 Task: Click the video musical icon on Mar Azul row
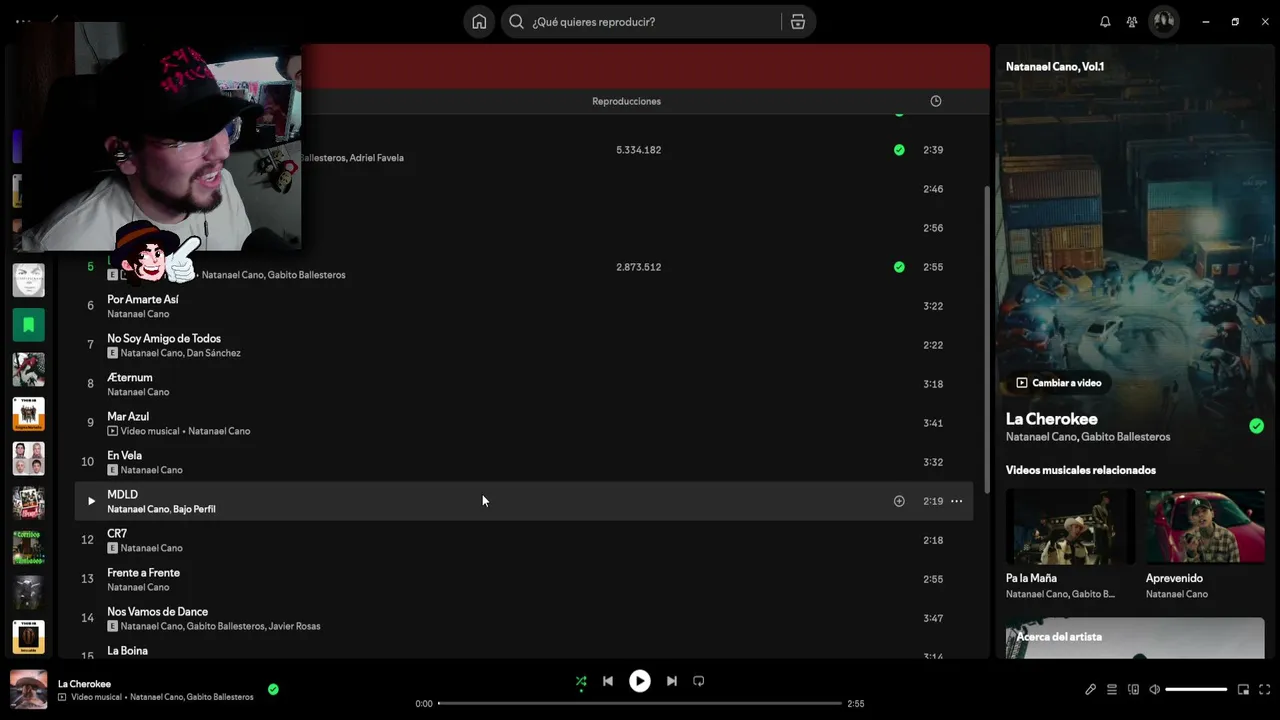pos(113,431)
